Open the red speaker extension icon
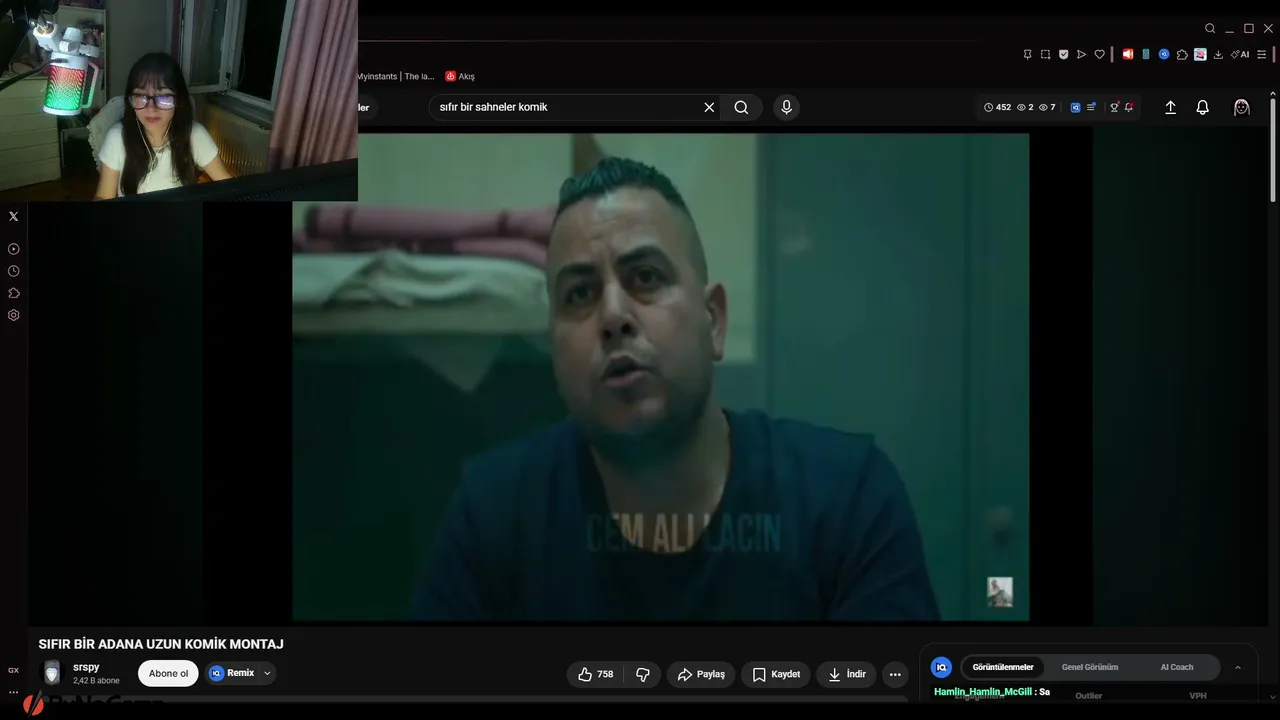The width and height of the screenshot is (1280, 720). pos(1128,54)
